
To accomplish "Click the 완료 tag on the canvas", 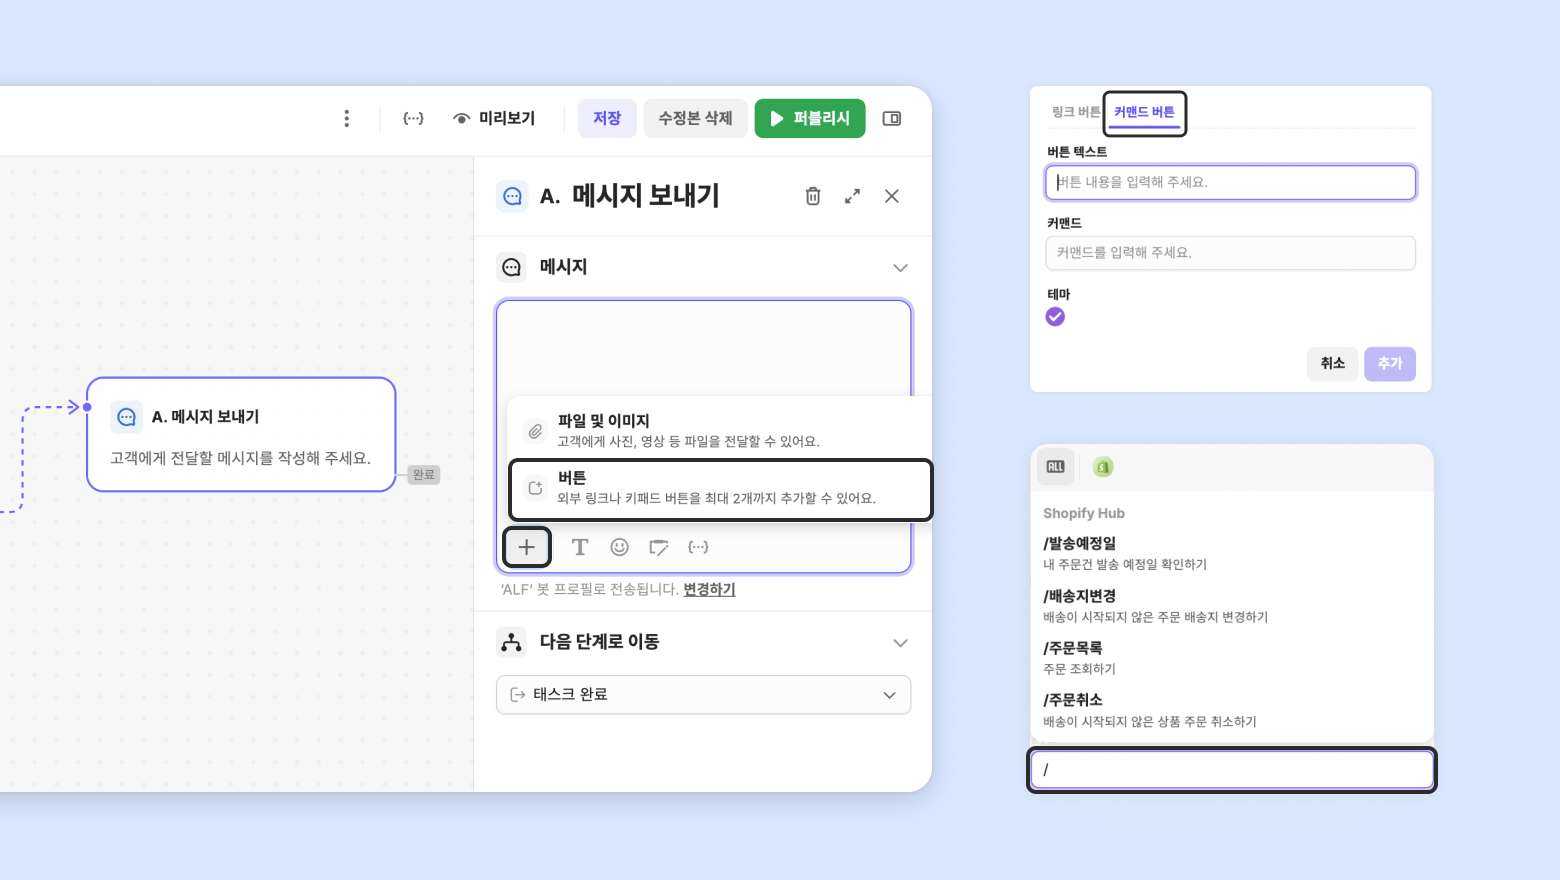I will (424, 475).
